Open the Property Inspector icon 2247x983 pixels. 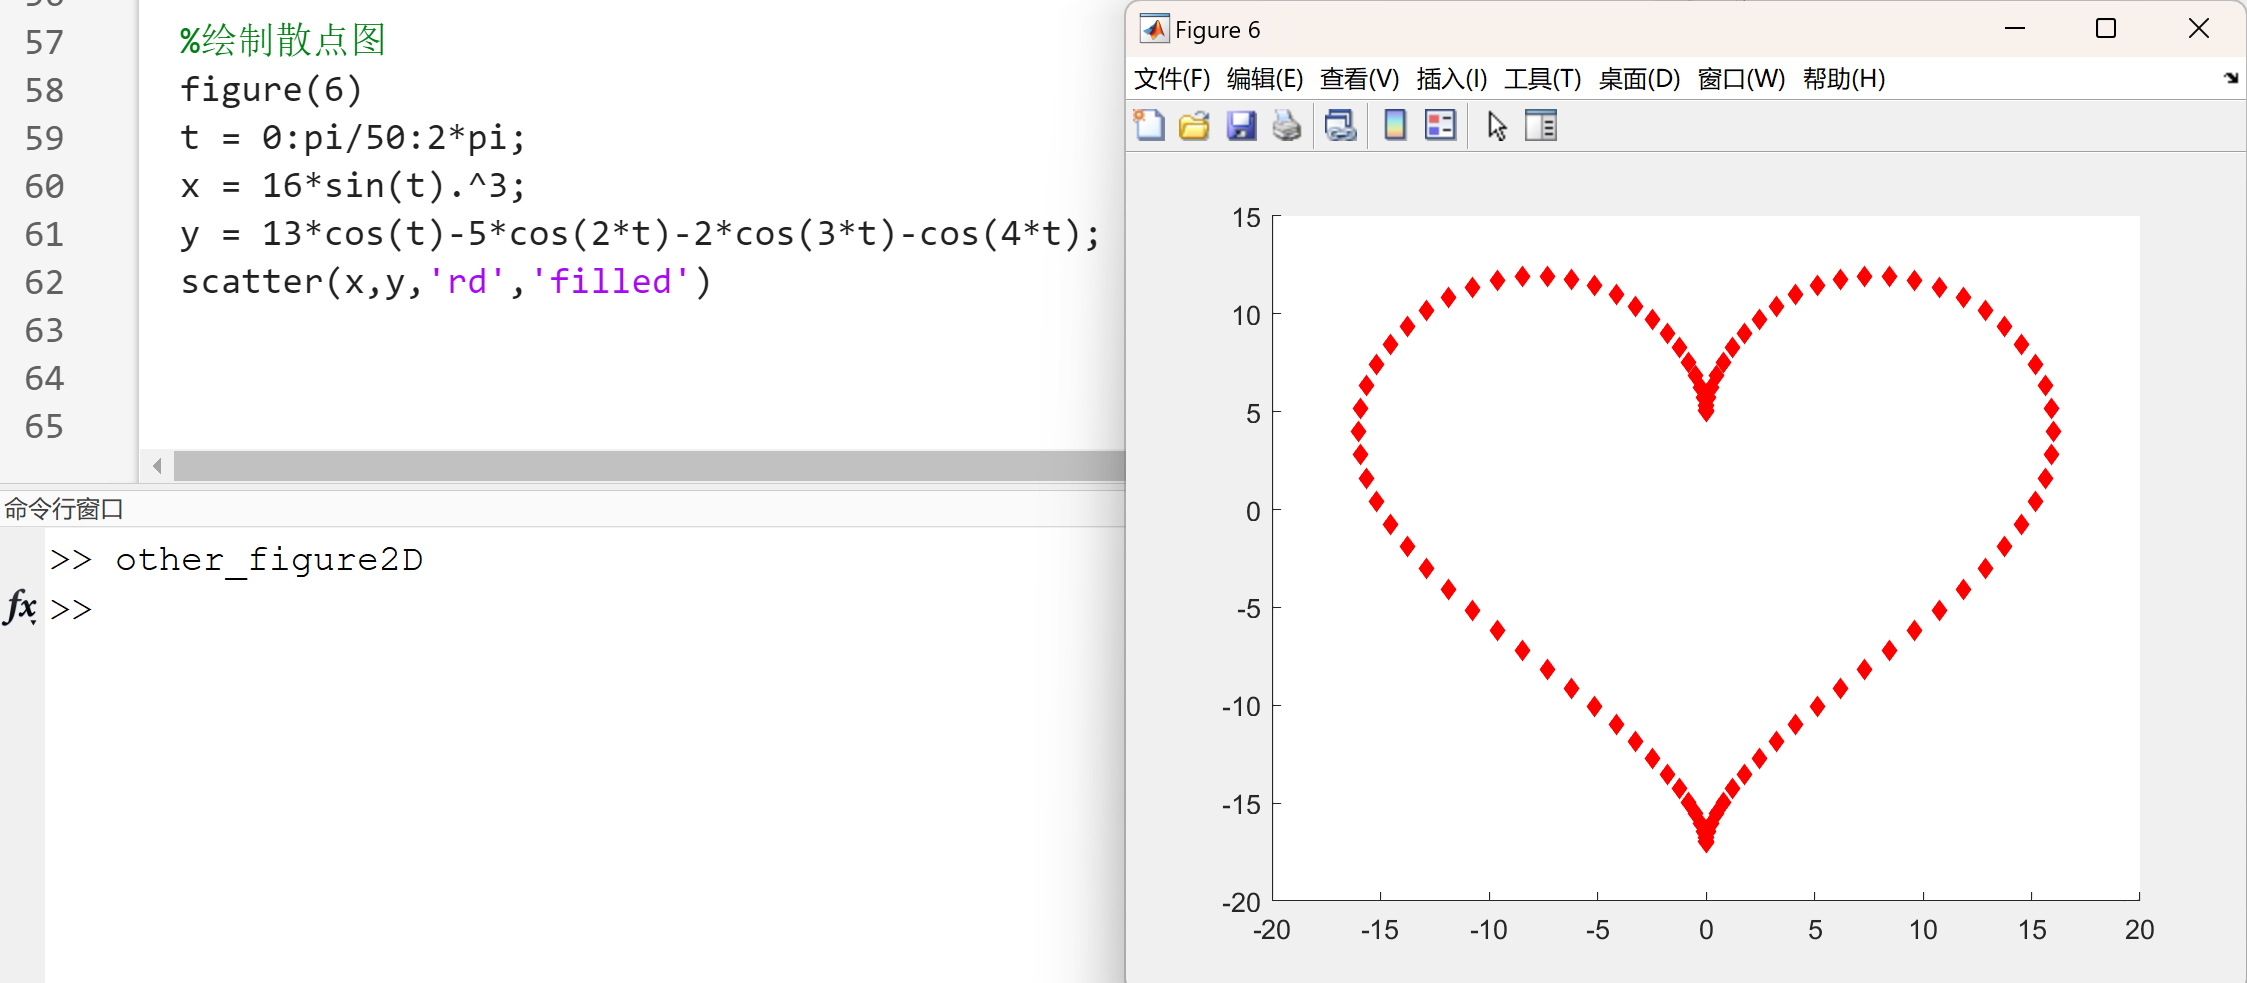(x=1541, y=126)
